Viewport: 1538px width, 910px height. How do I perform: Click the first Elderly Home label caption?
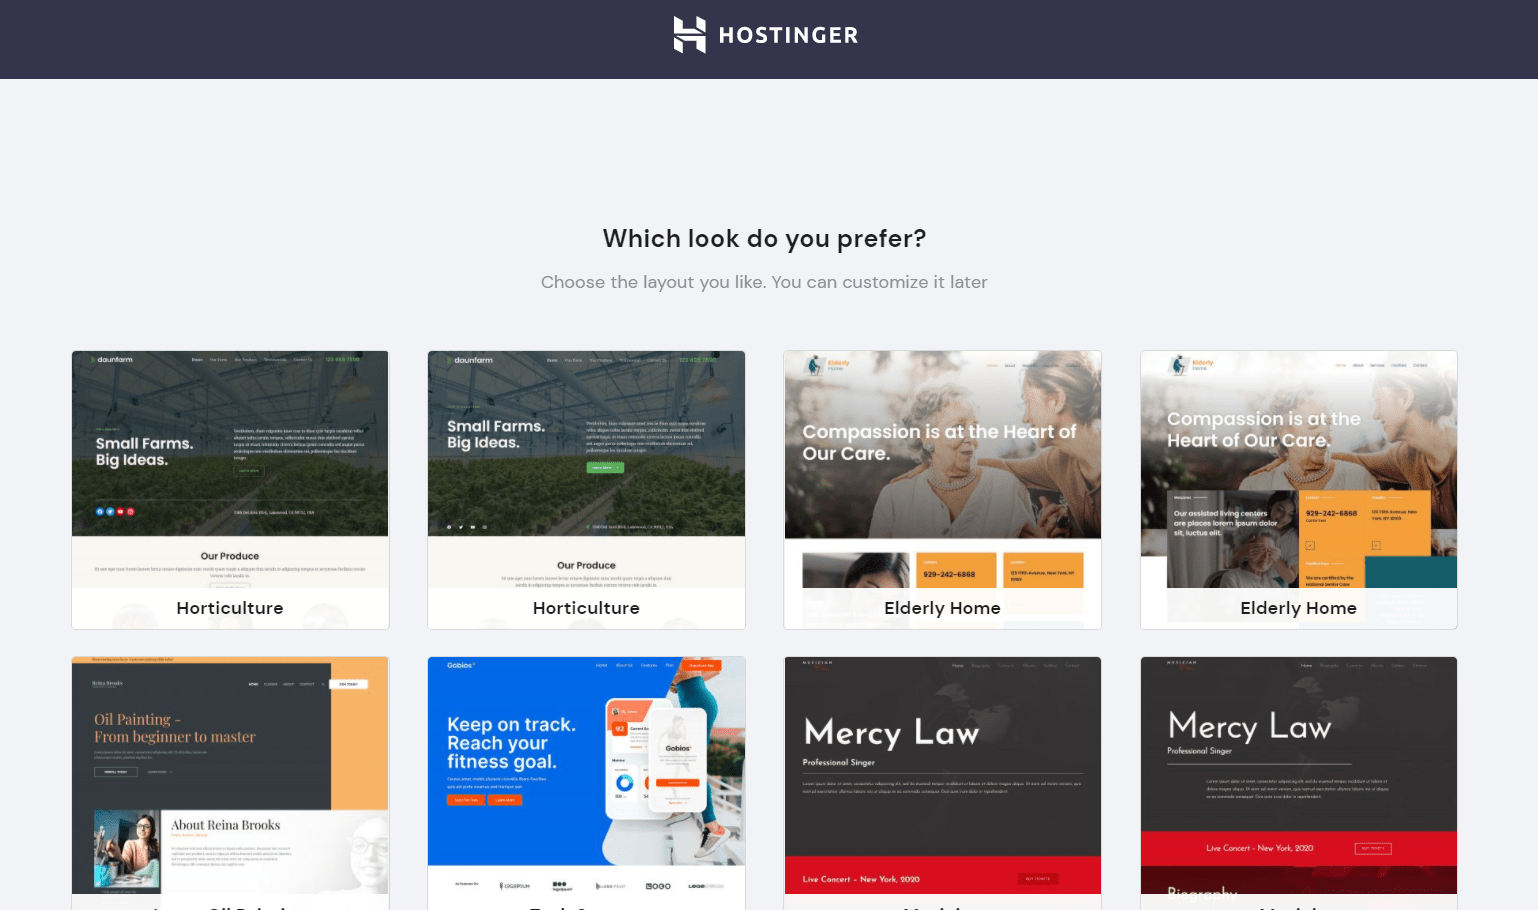point(942,608)
